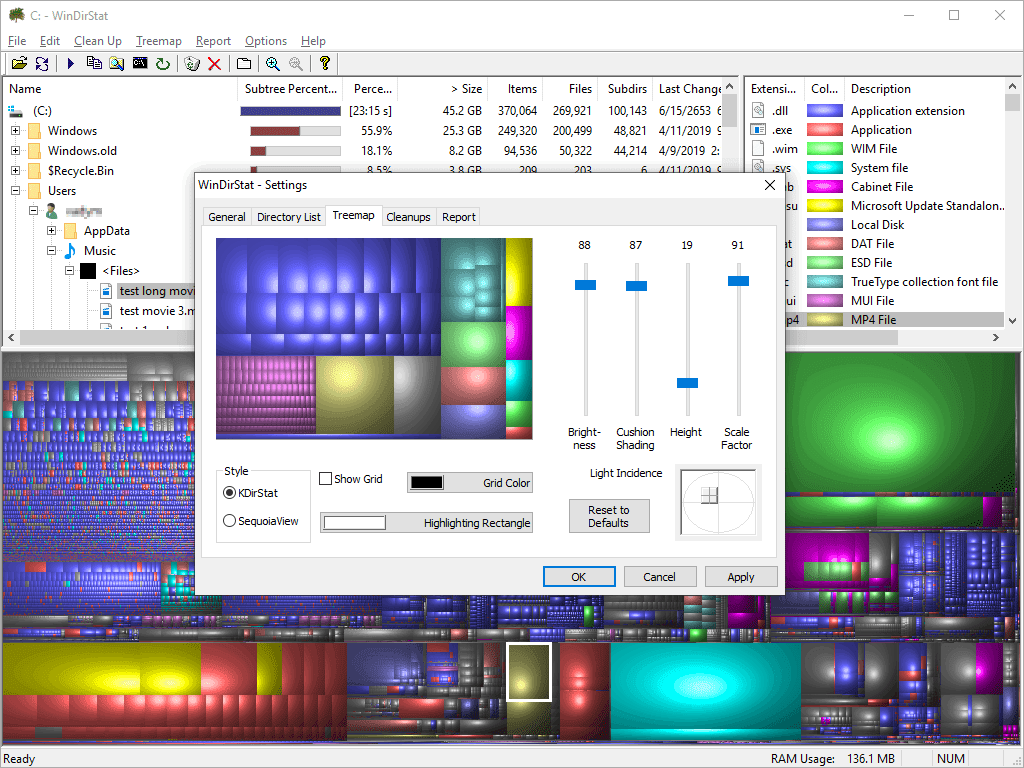Click the Highlighting Rectangle color button
This screenshot has width=1024, height=768.
click(x=426, y=523)
